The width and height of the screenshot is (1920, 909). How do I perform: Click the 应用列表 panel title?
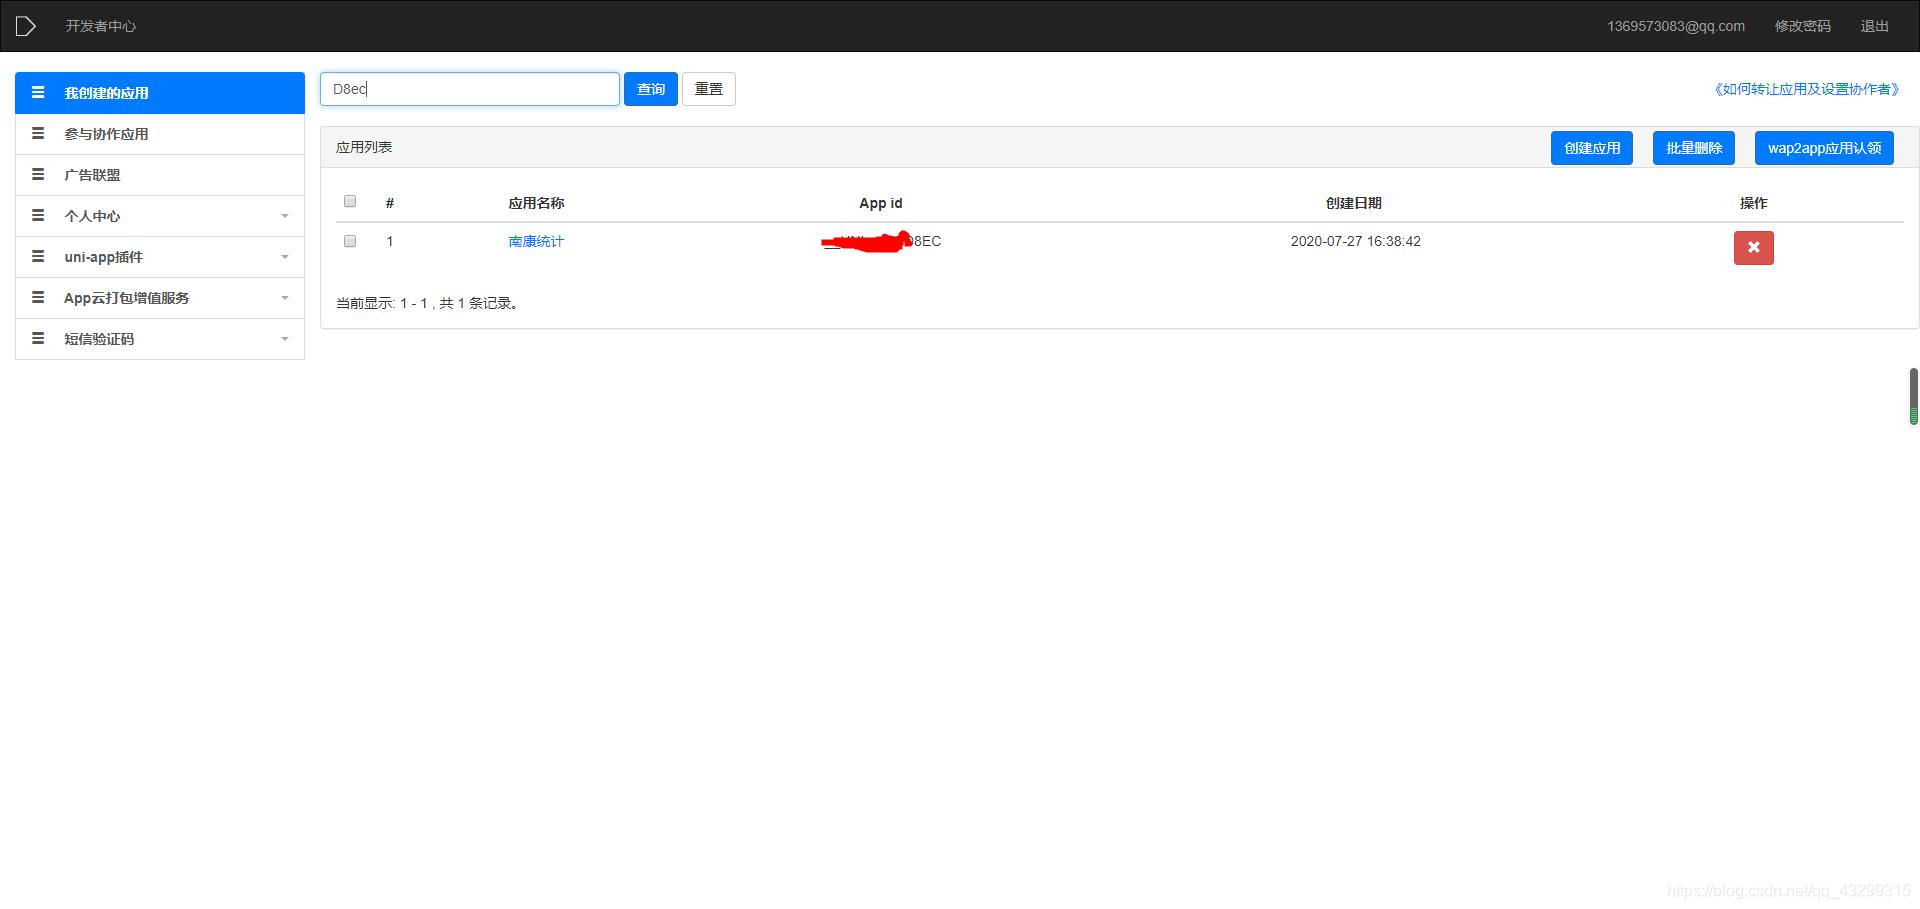(x=364, y=147)
